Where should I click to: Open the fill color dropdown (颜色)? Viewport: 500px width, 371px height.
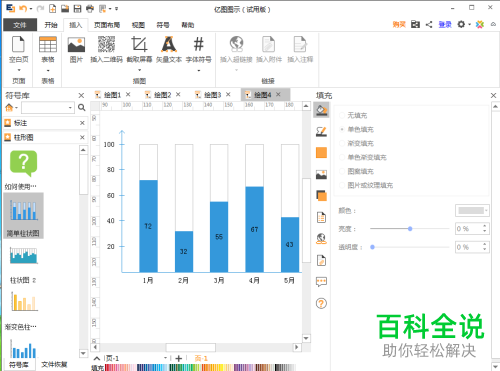pyautogui.click(x=472, y=211)
